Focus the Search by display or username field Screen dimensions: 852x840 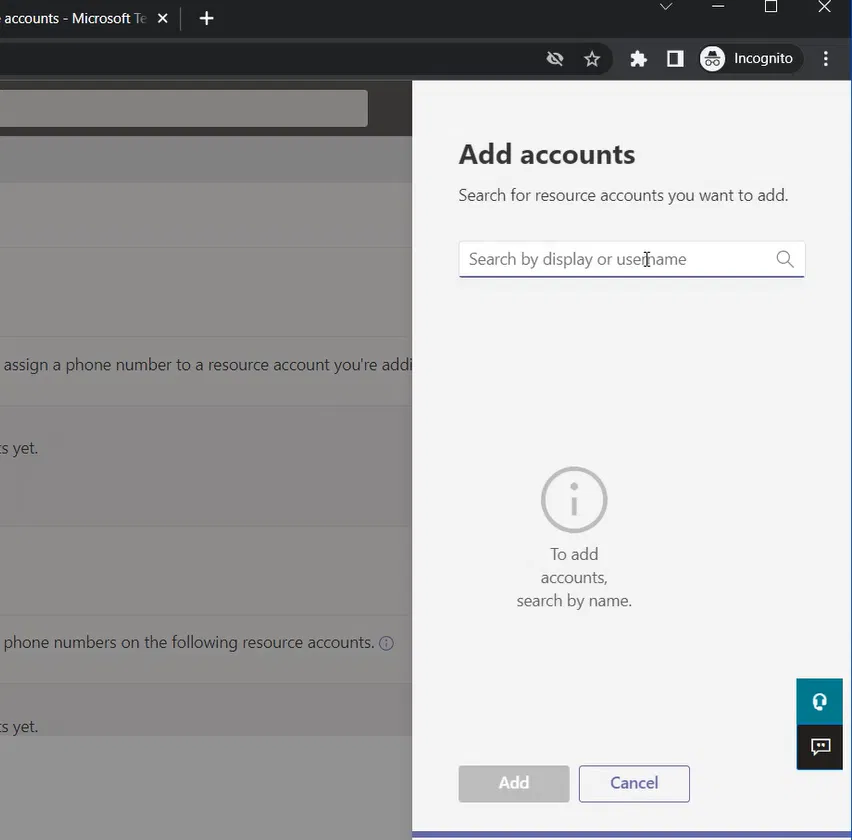615,259
